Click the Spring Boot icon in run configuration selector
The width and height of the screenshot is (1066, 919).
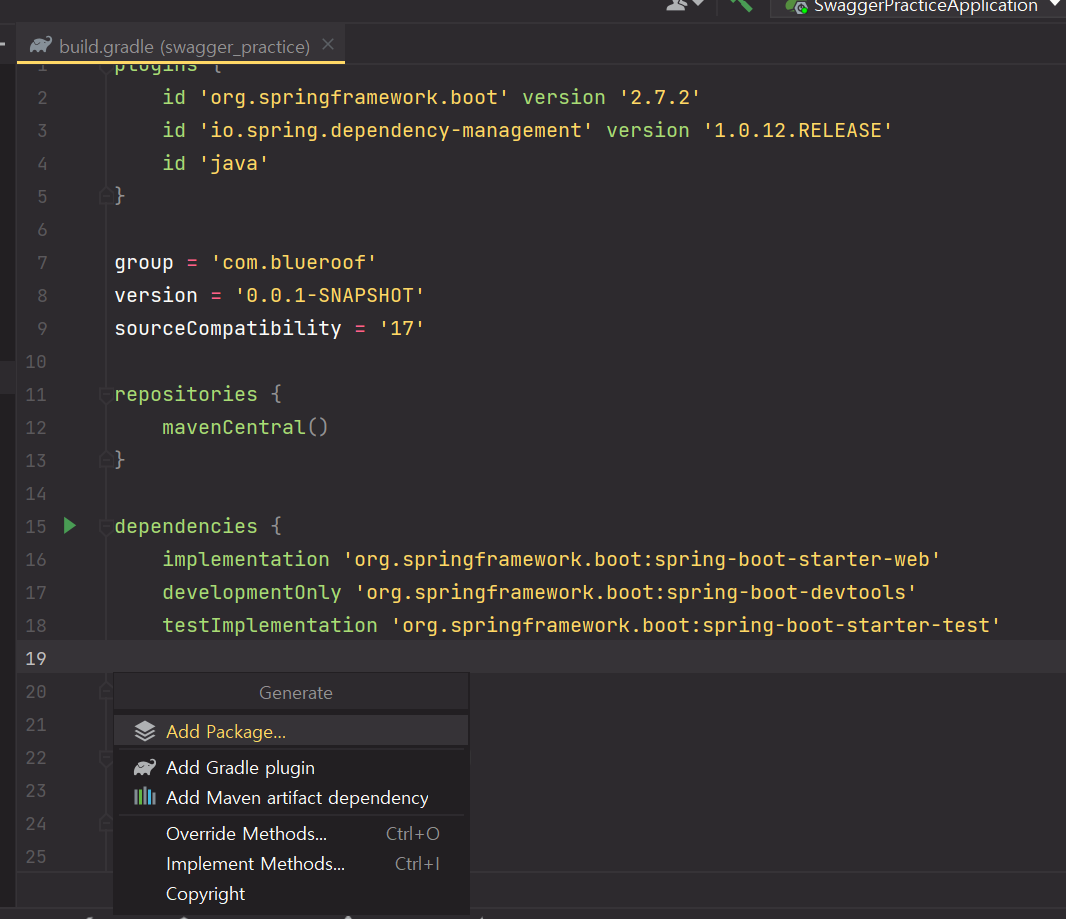click(x=798, y=7)
